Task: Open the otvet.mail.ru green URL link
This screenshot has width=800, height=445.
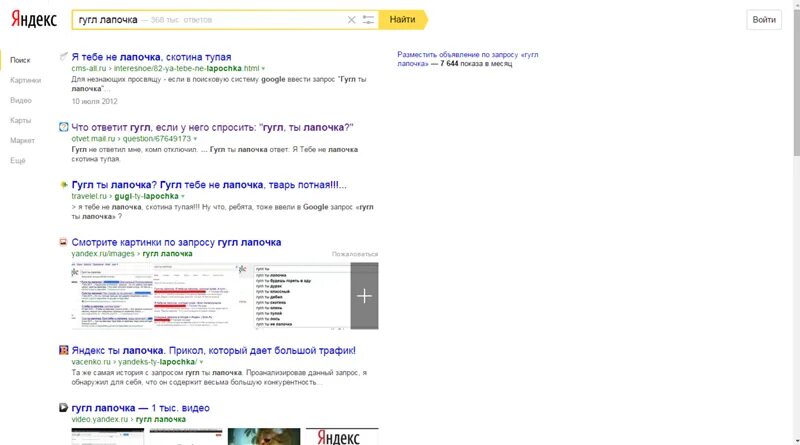Action: (131, 139)
